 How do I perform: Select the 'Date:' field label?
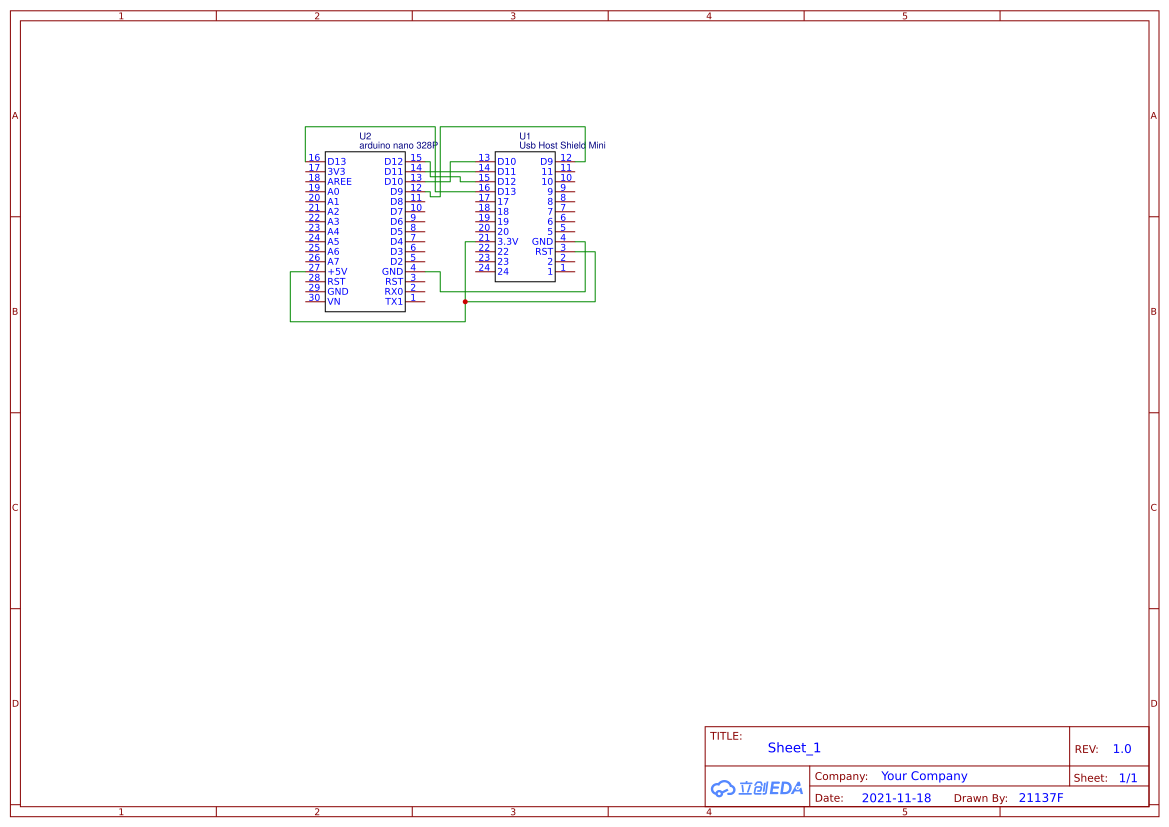click(829, 798)
